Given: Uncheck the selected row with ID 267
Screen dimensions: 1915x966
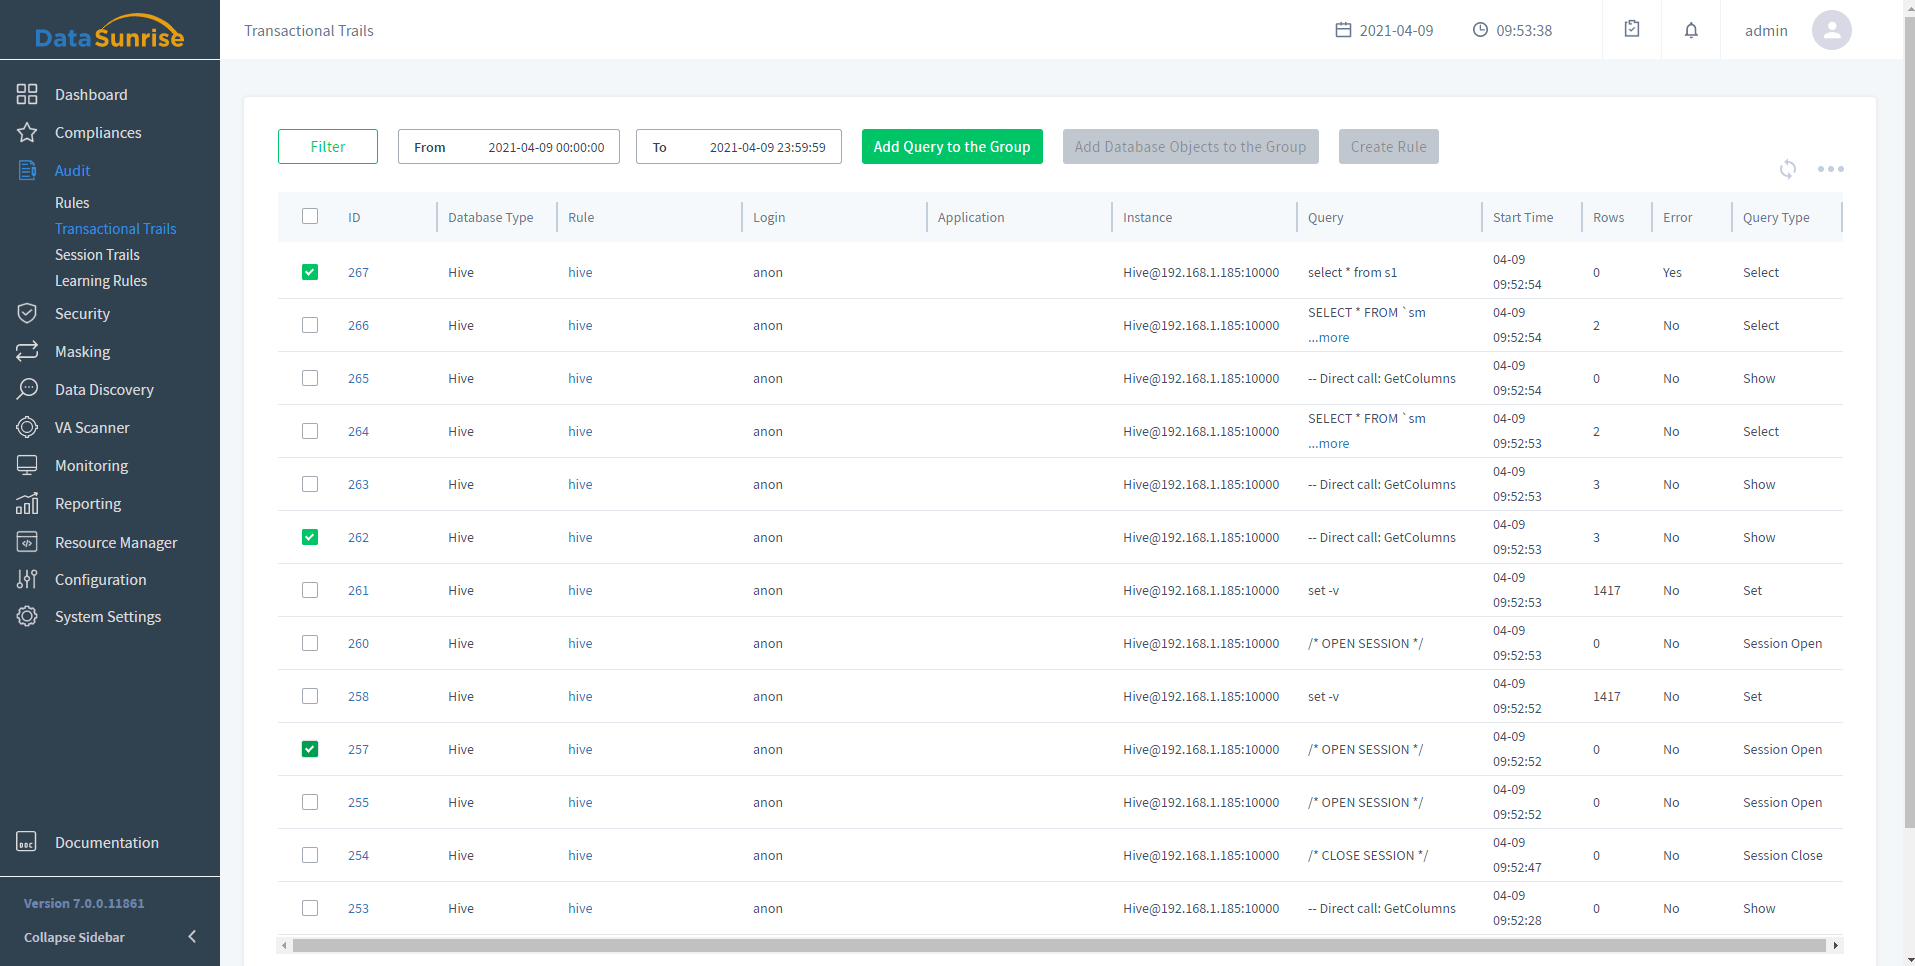Looking at the screenshot, I should tap(310, 271).
